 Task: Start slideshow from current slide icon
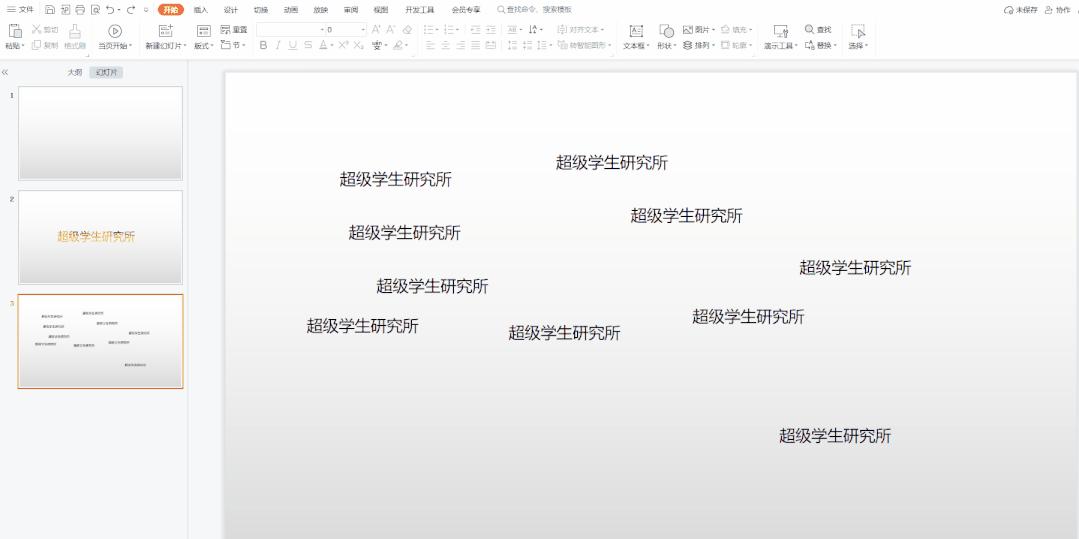click(115, 31)
